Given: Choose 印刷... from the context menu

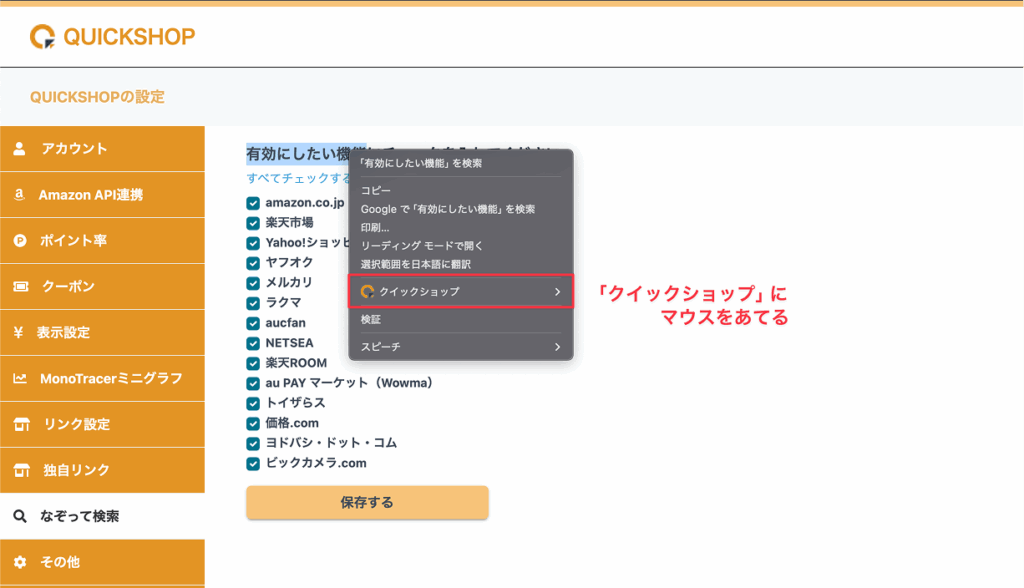Looking at the screenshot, I should [461, 227].
